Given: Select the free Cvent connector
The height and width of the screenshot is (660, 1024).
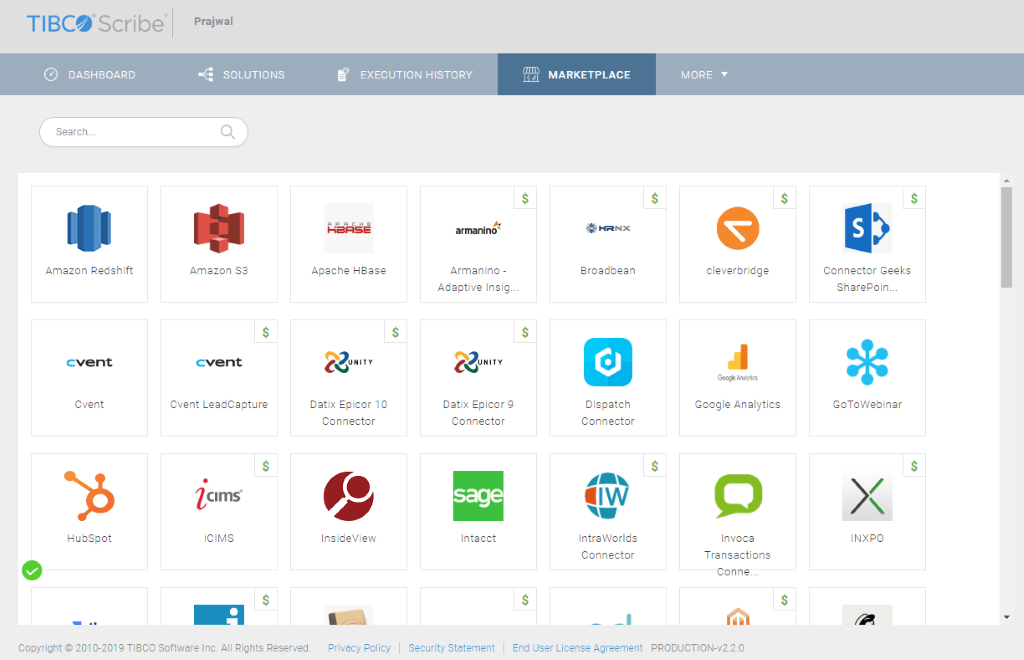Looking at the screenshot, I should 89,378.
